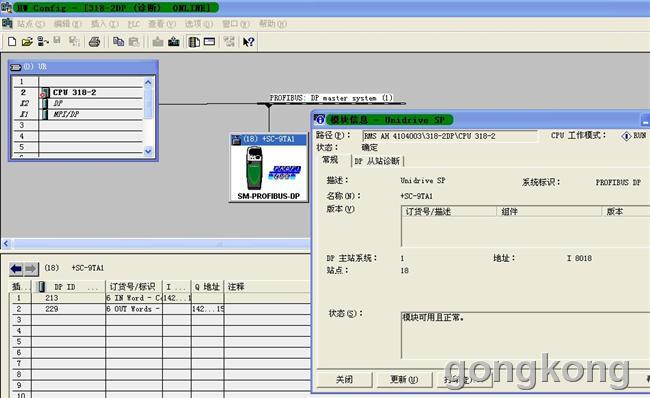
Task: Click the New document toolbar icon
Action: click(x=12, y=42)
